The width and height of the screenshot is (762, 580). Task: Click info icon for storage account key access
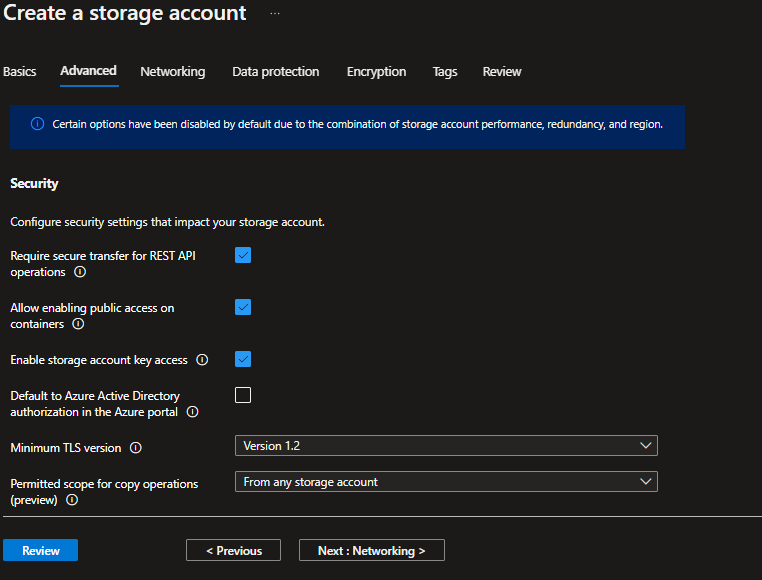(202, 360)
